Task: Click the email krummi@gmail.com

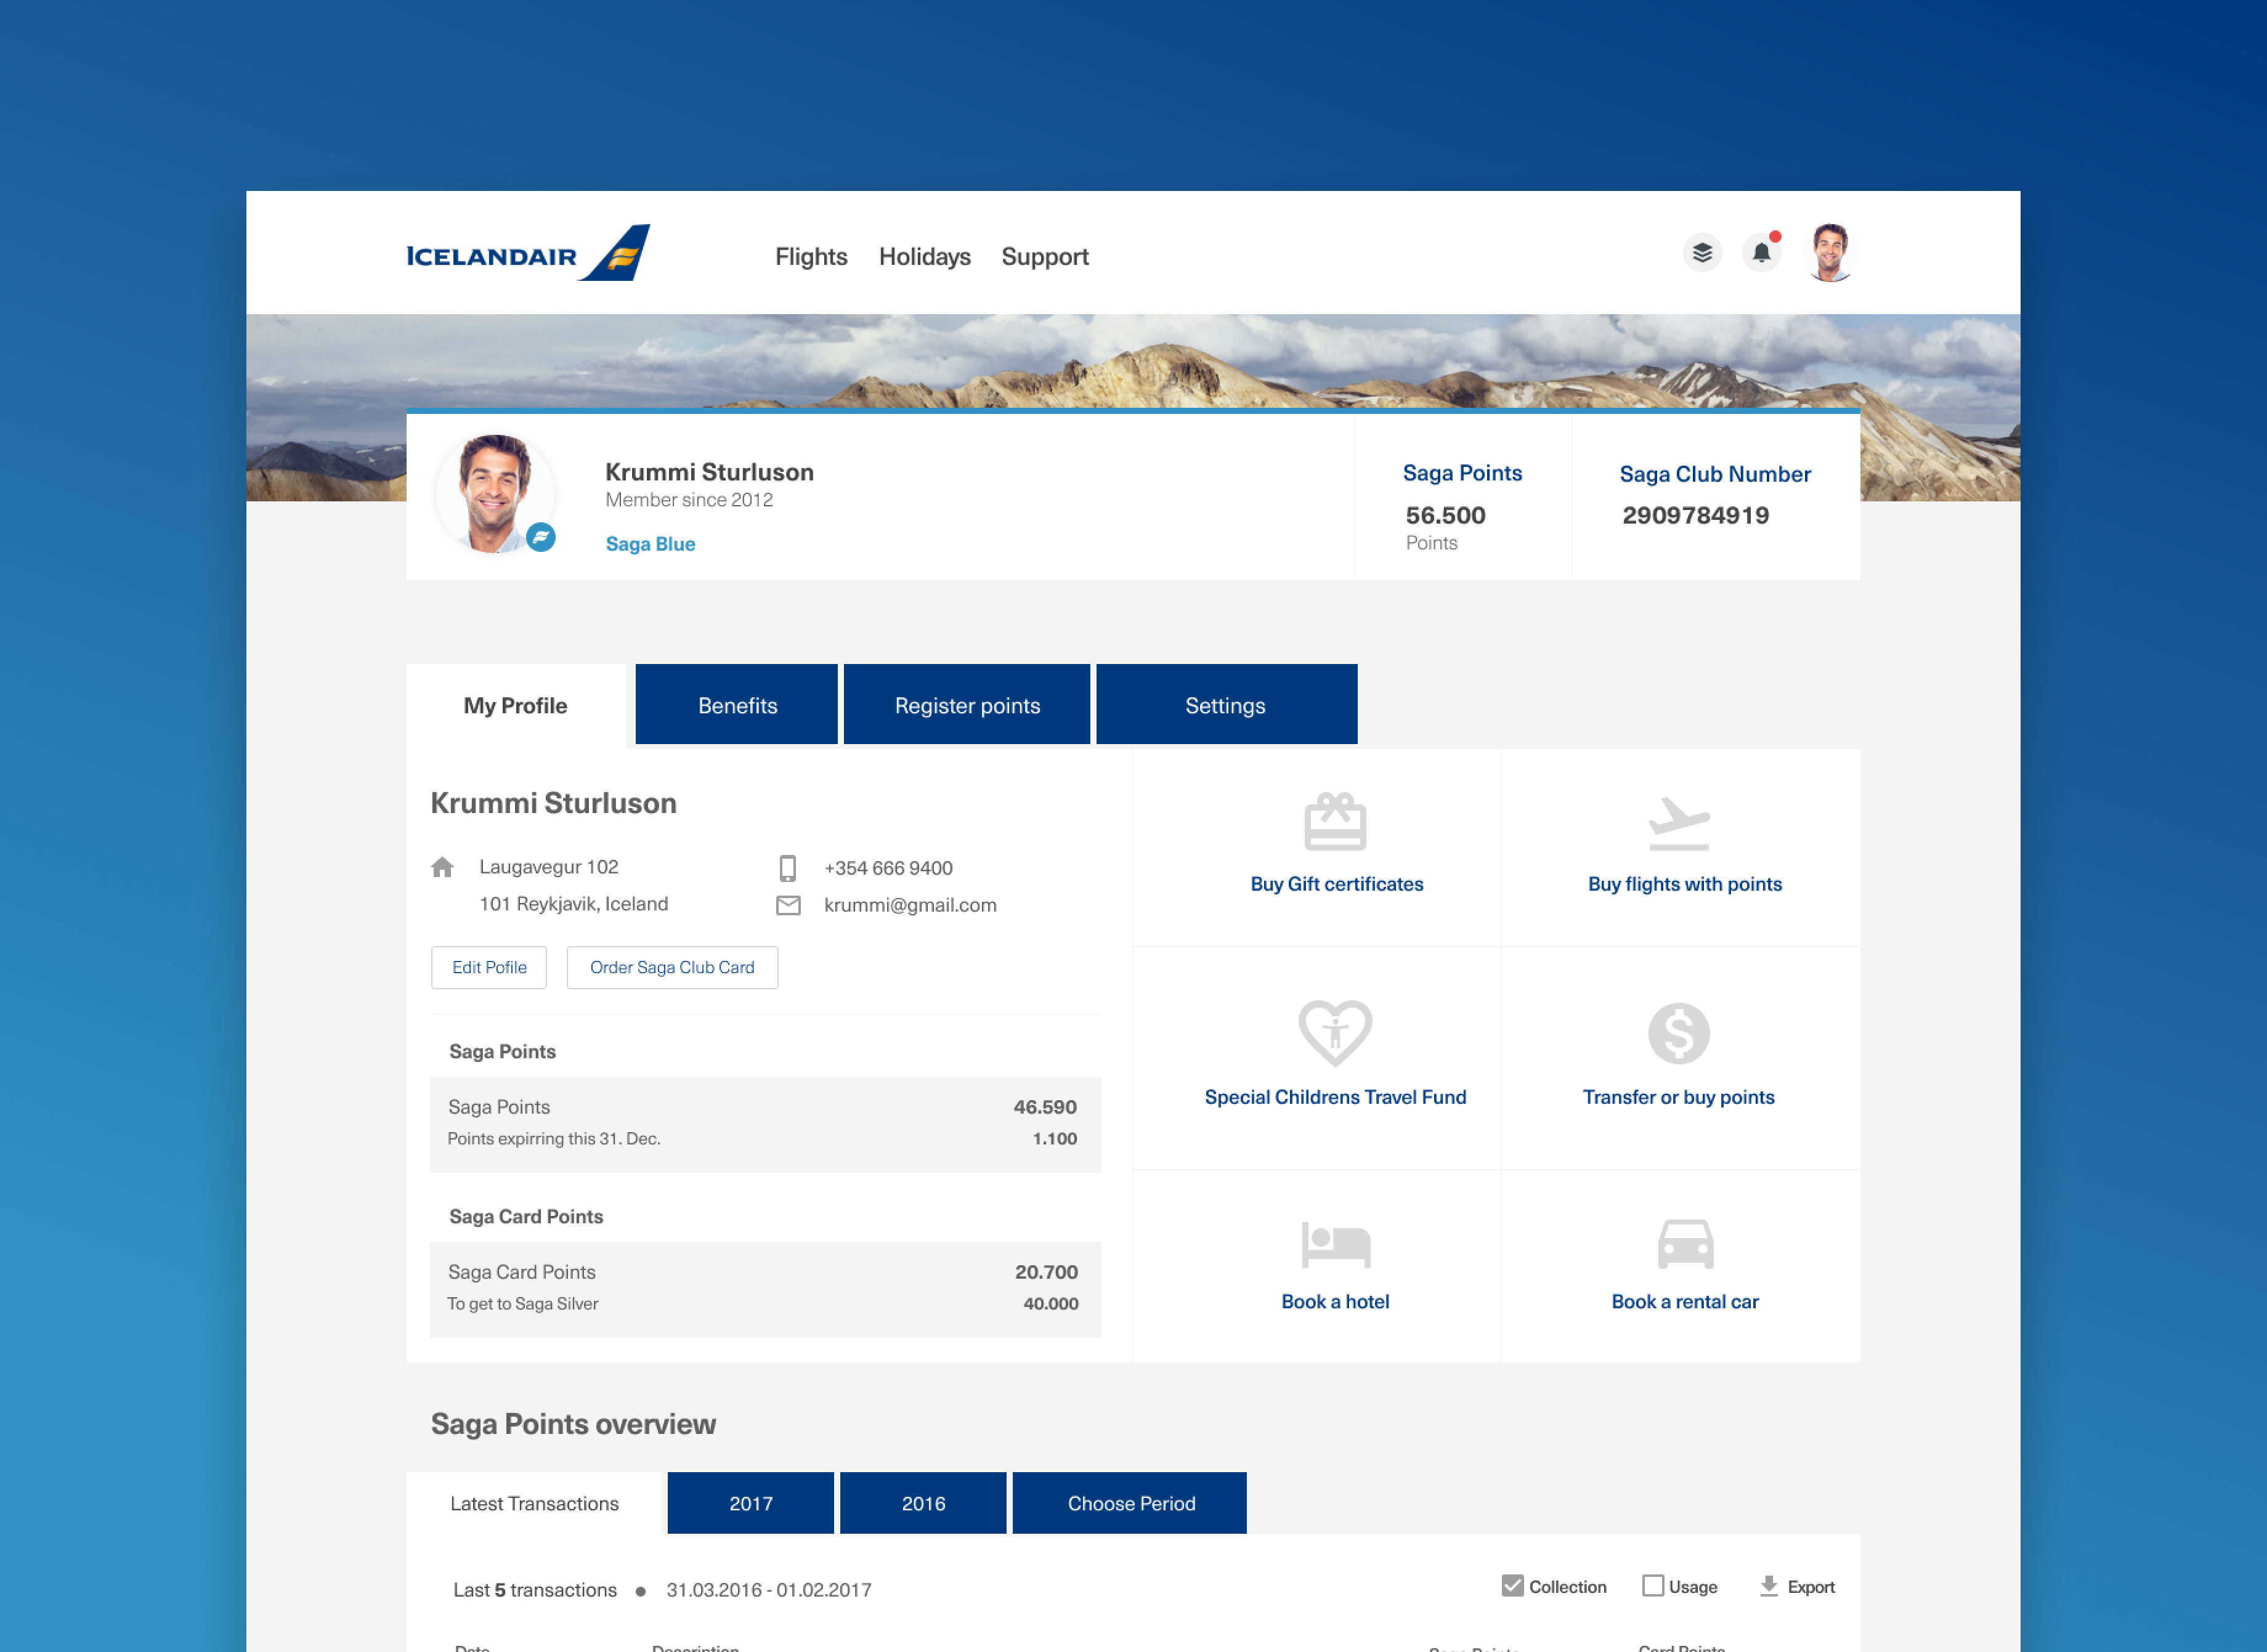Action: (910, 905)
